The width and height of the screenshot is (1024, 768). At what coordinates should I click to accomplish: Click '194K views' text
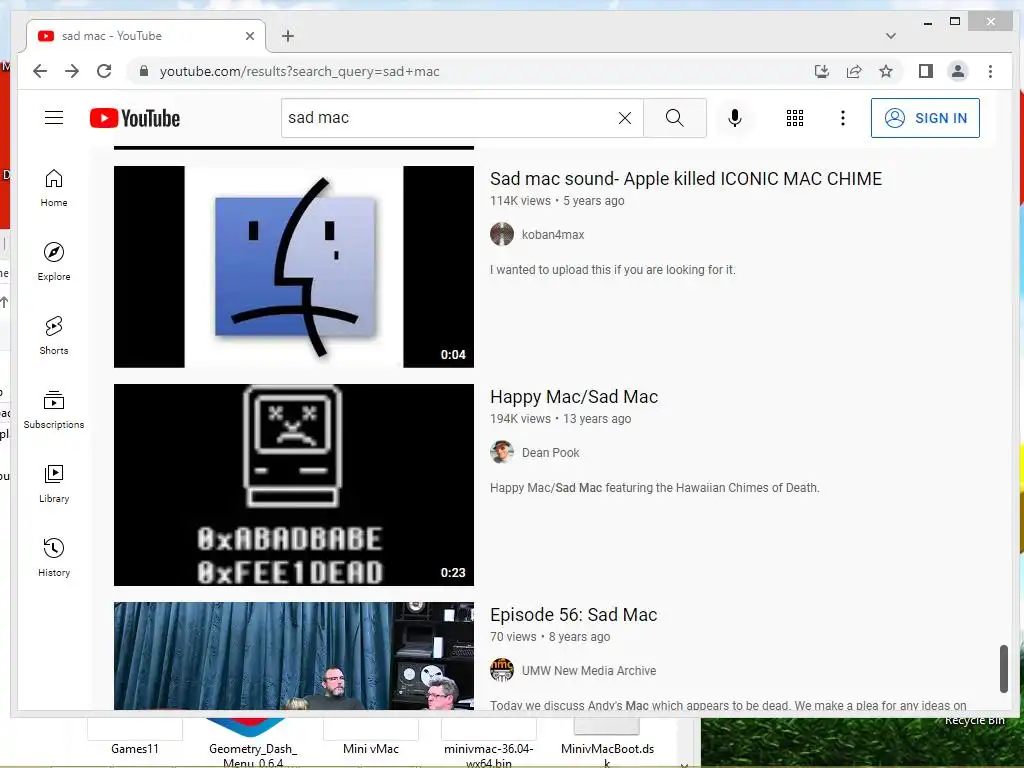(x=520, y=419)
